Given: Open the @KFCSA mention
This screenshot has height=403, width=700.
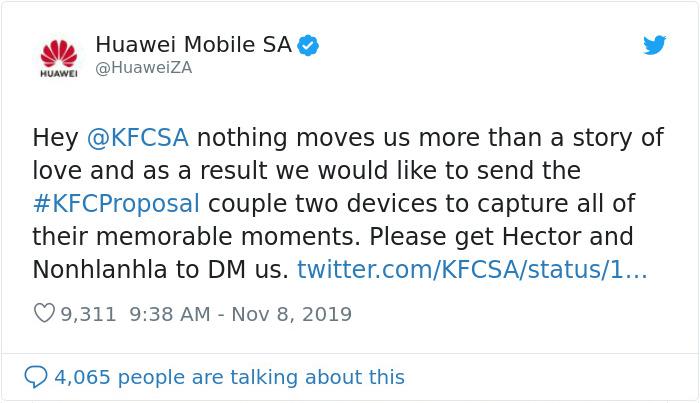Looking at the screenshot, I should (x=137, y=137).
